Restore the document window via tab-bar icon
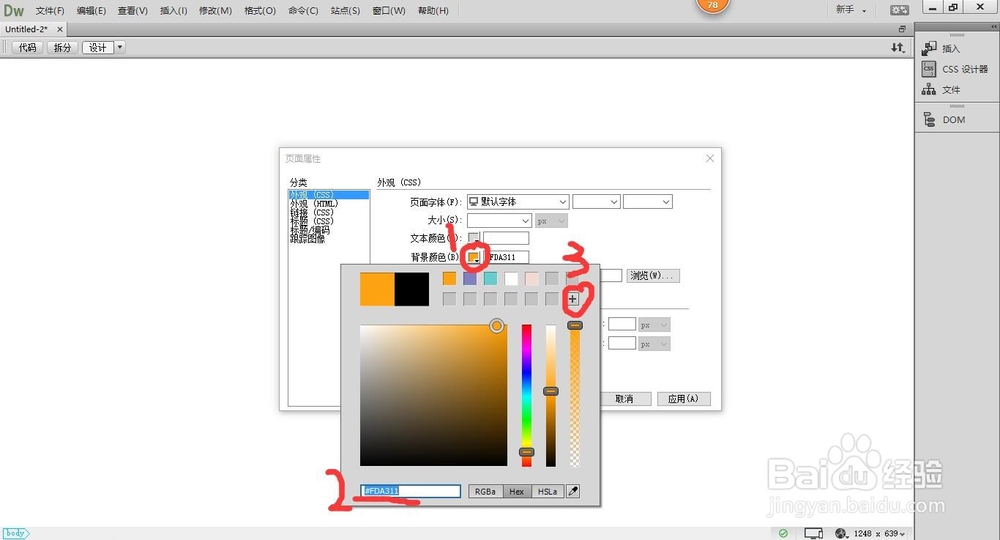1000x540 pixels. click(902, 29)
